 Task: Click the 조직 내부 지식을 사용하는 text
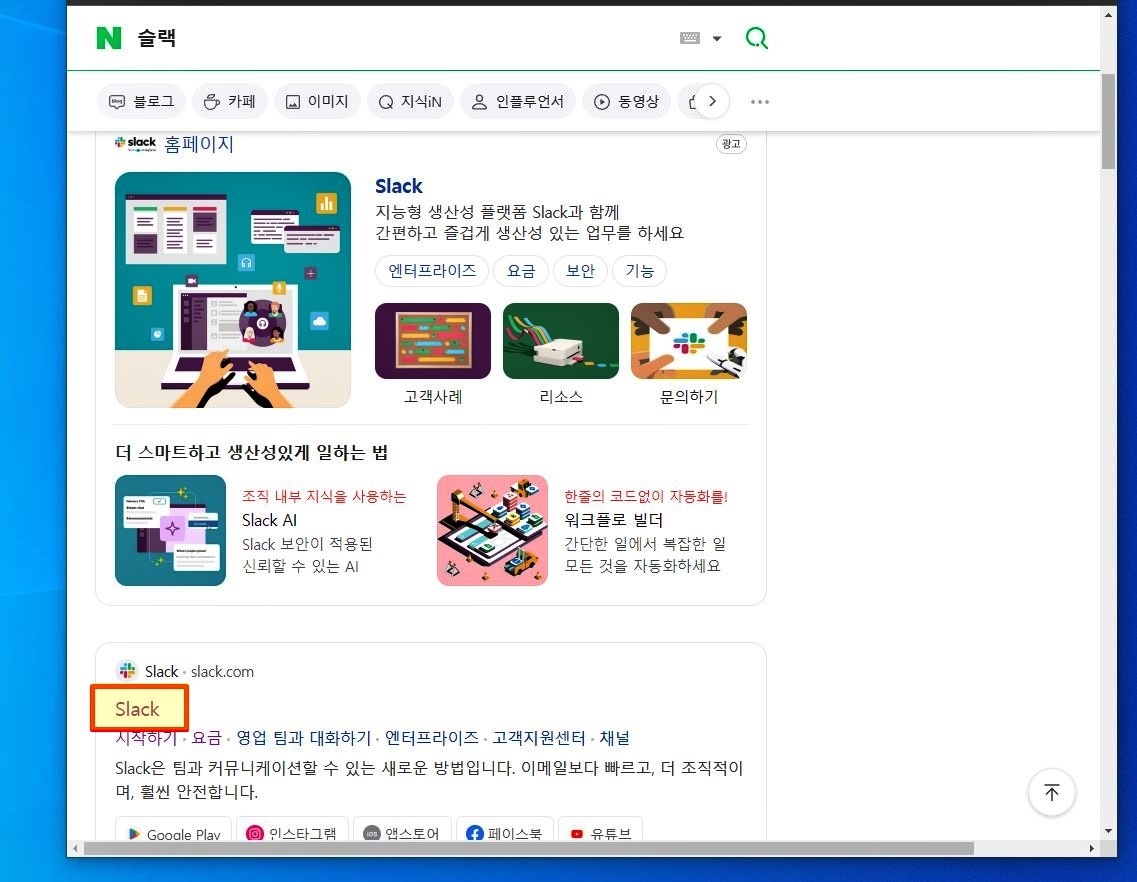point(324,496)
